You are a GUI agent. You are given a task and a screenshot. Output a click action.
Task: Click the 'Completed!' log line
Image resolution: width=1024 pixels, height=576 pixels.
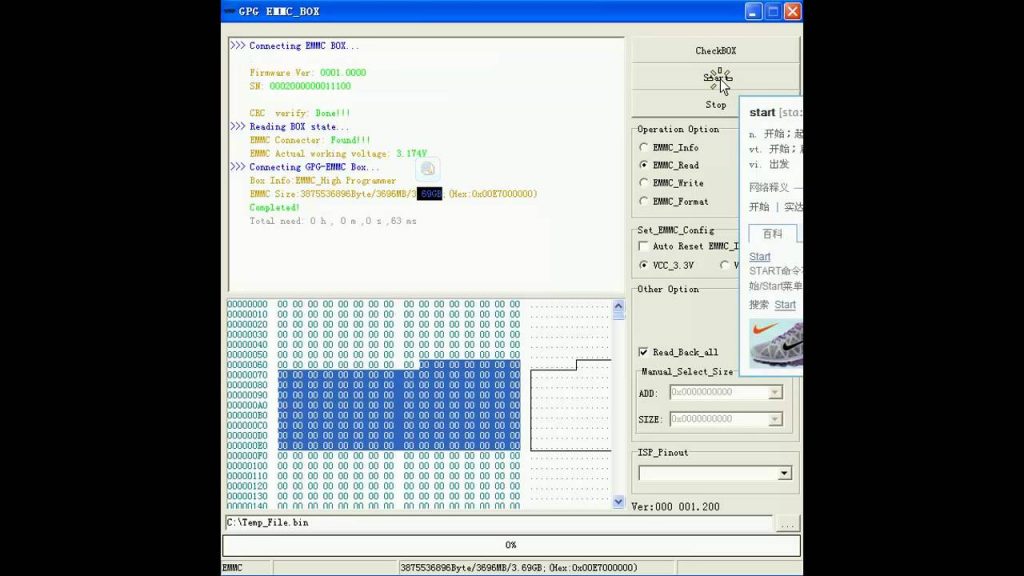pos(274,208)
